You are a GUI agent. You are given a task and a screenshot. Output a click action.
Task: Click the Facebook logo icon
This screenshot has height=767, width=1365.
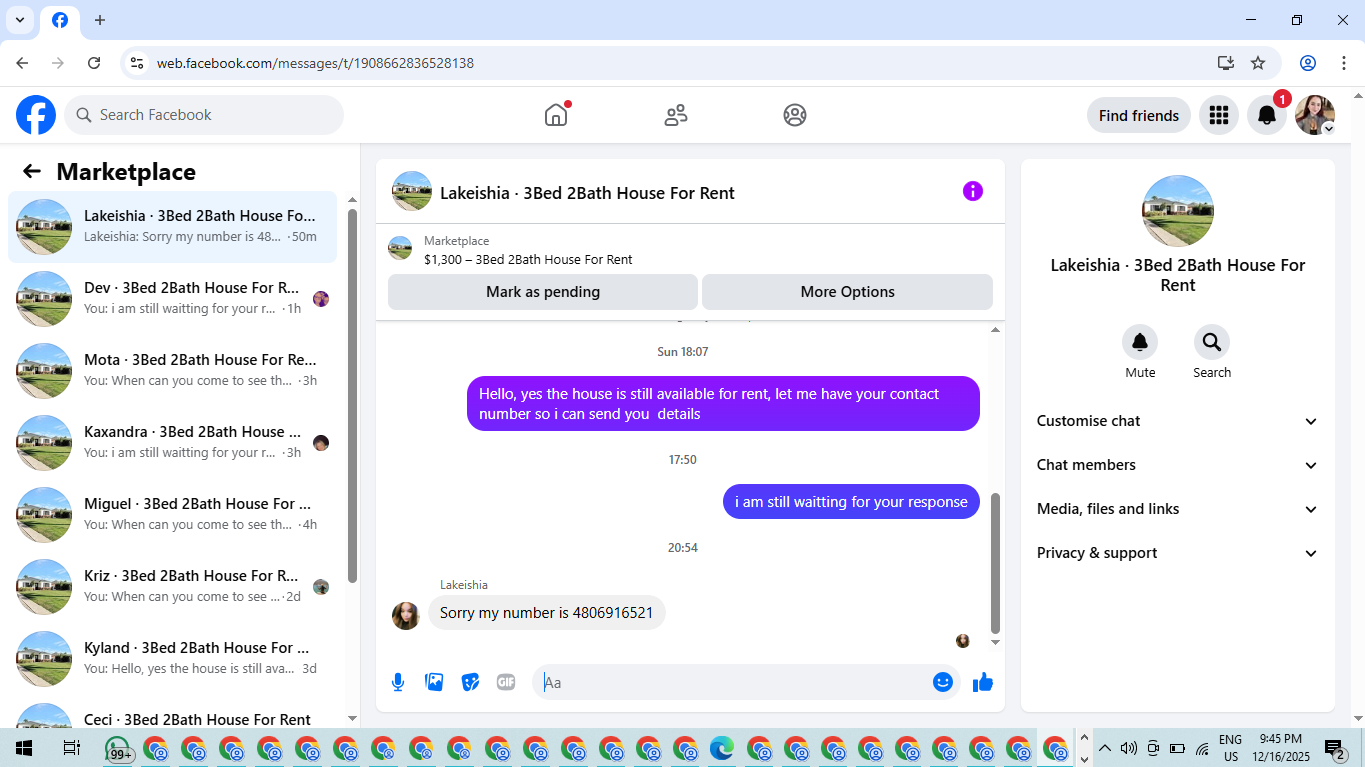point(36,115)
